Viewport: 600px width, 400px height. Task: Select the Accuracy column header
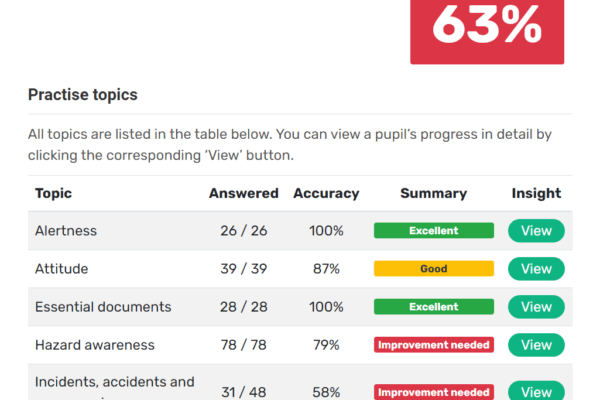pyautogui.click(x=326, y=193)
